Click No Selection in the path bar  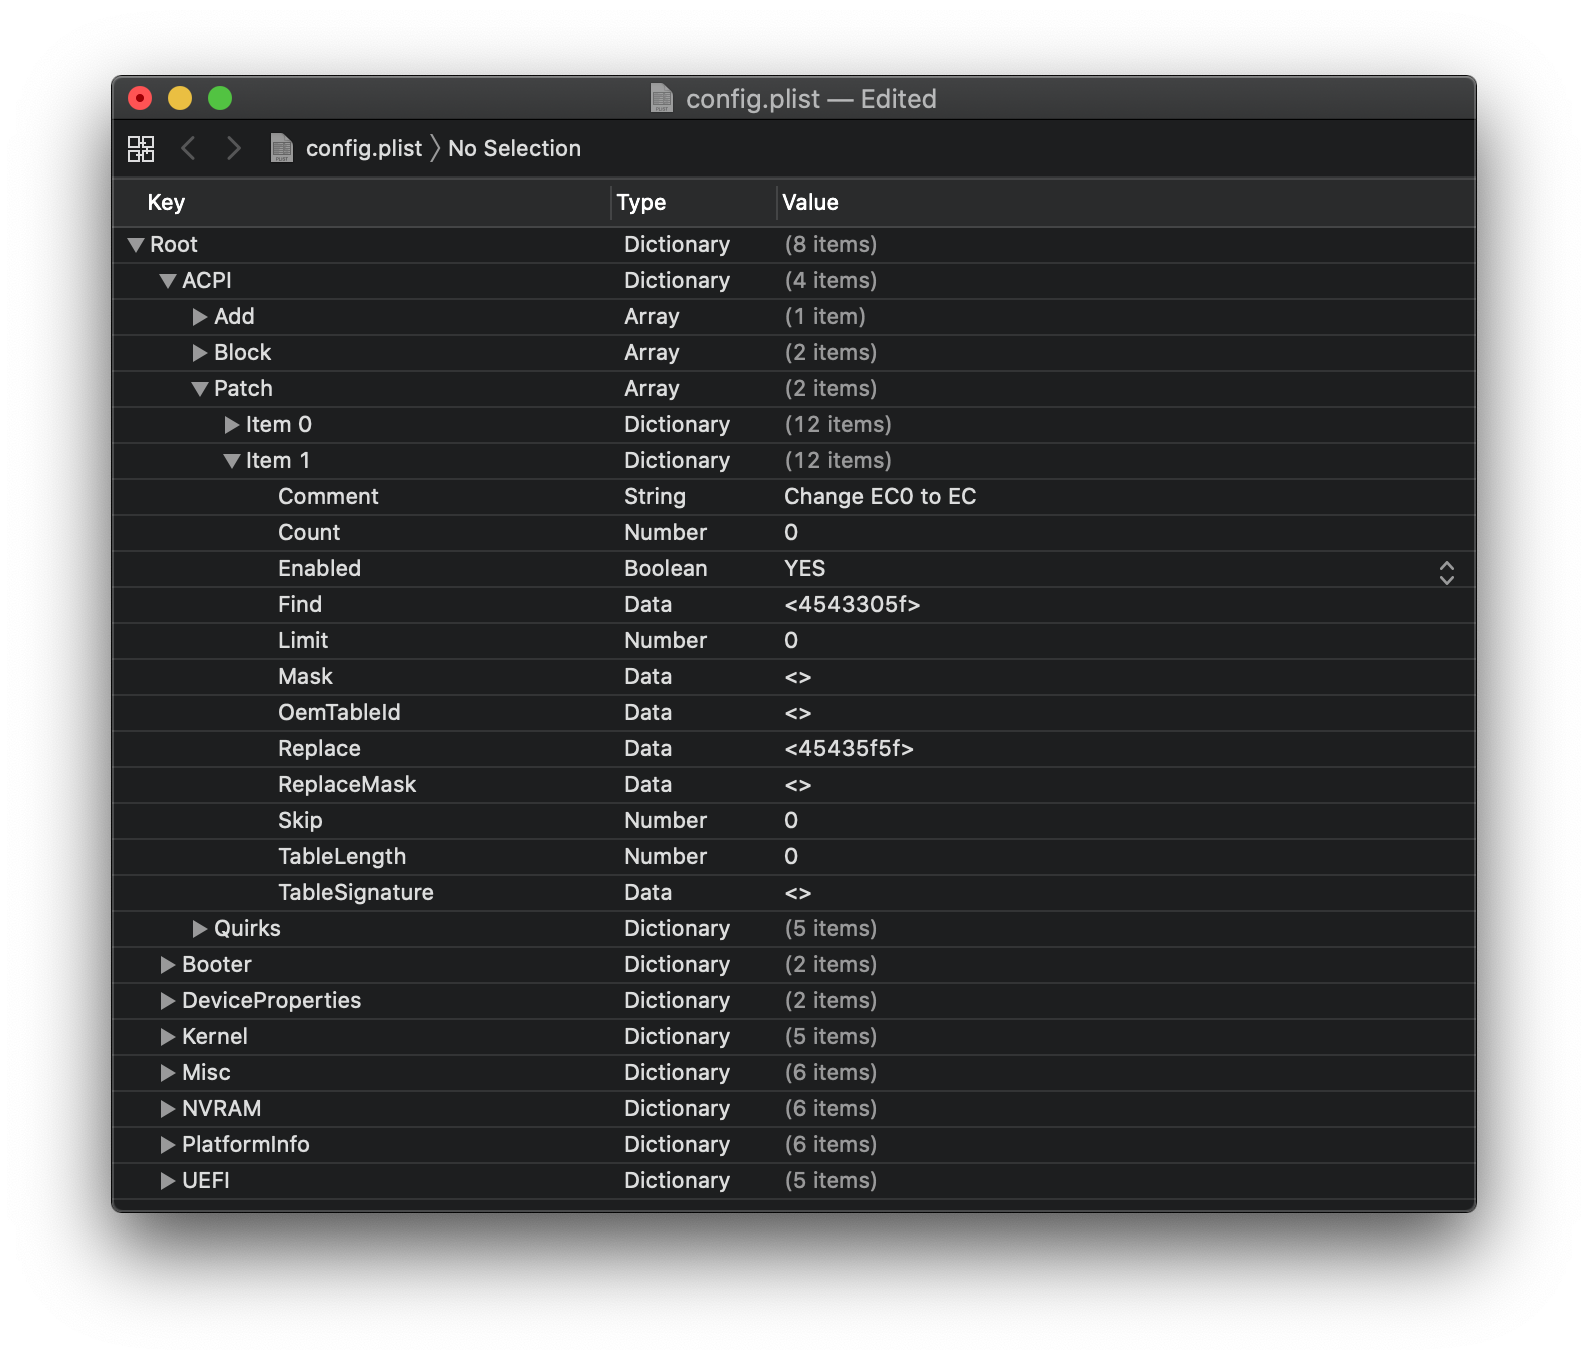tap(514, 148)
